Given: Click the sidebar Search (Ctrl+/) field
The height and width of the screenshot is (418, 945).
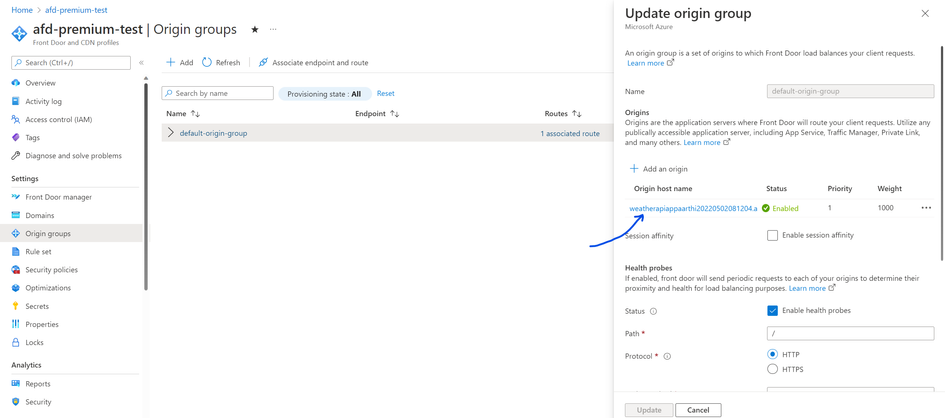Looking at the screenshot, I should pos(71,63).
